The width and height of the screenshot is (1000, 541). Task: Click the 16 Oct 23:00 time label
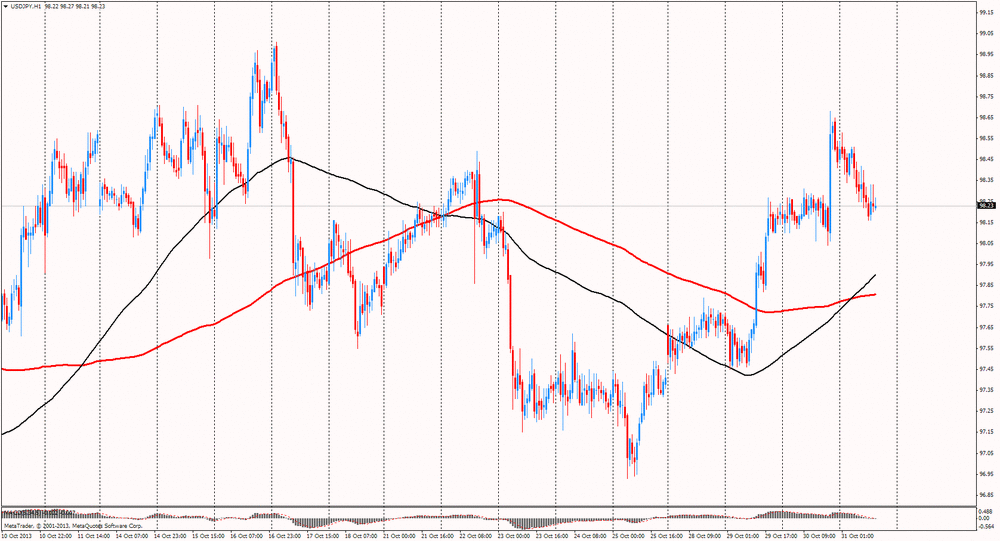(x=283, y=537)
